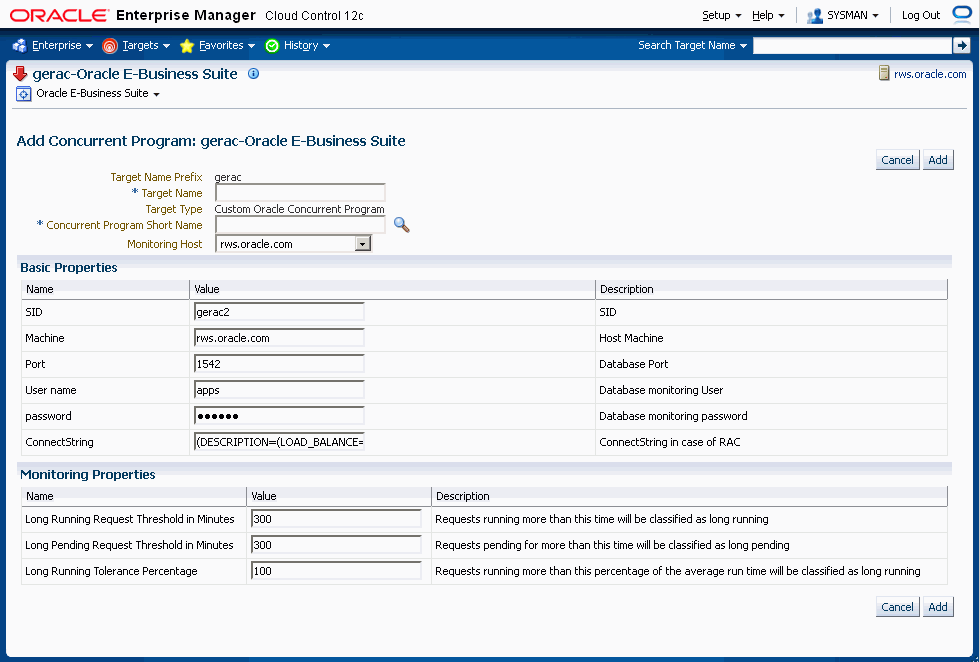Click the Monitoring Properties section heading
Viewport: 980px width, 662px height.
[x=88, y=474]
